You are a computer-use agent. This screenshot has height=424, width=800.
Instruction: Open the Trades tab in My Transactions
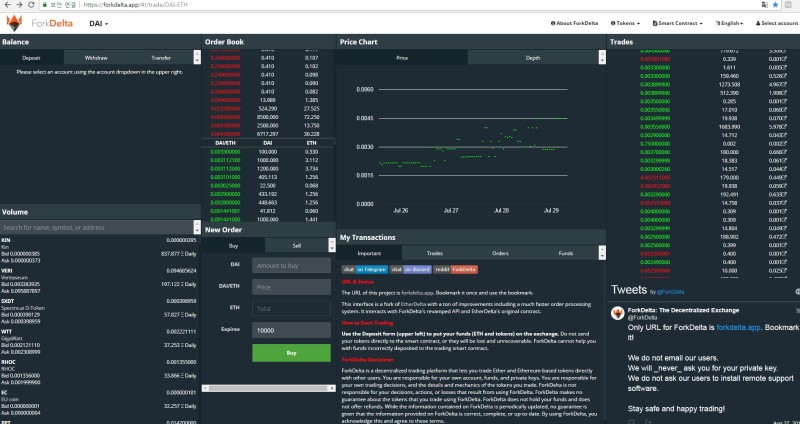coord(435,253)
